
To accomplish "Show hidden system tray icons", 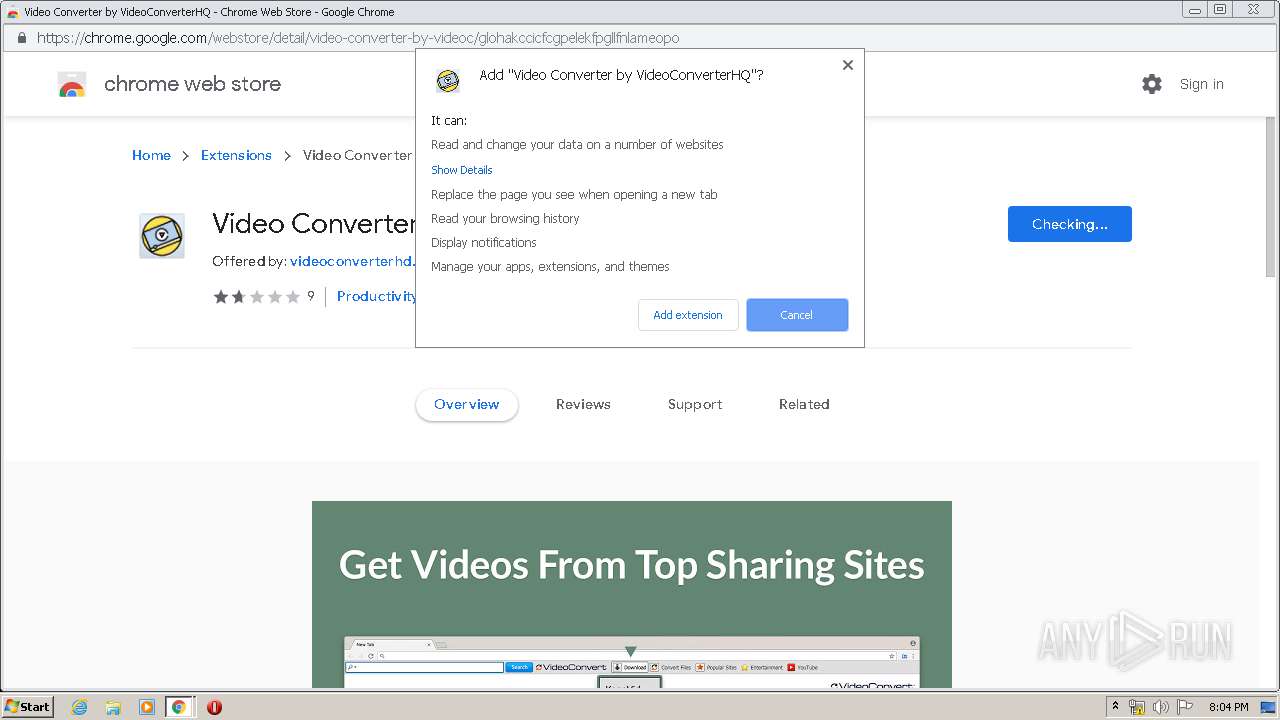I will pyautogui.click(x=1115, y=706).
